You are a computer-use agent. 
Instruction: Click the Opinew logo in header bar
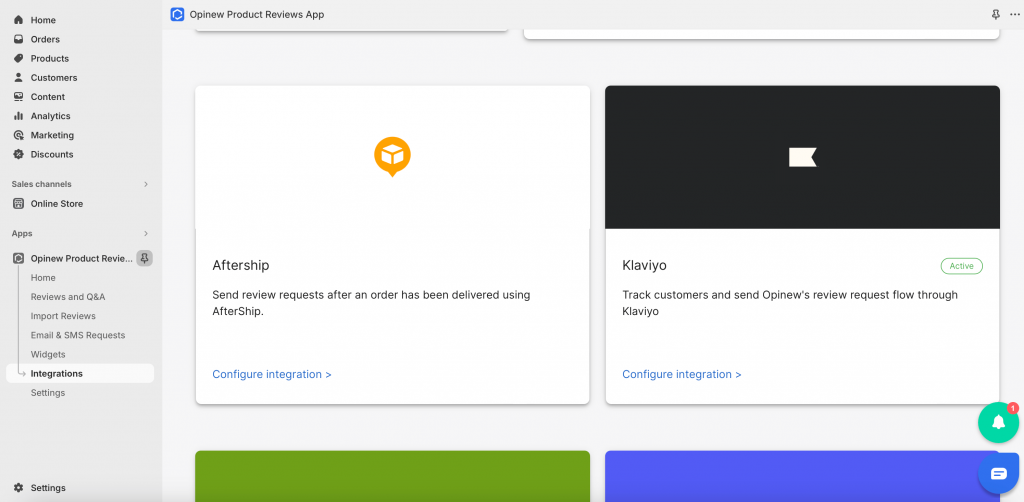[x=177, y=14]
